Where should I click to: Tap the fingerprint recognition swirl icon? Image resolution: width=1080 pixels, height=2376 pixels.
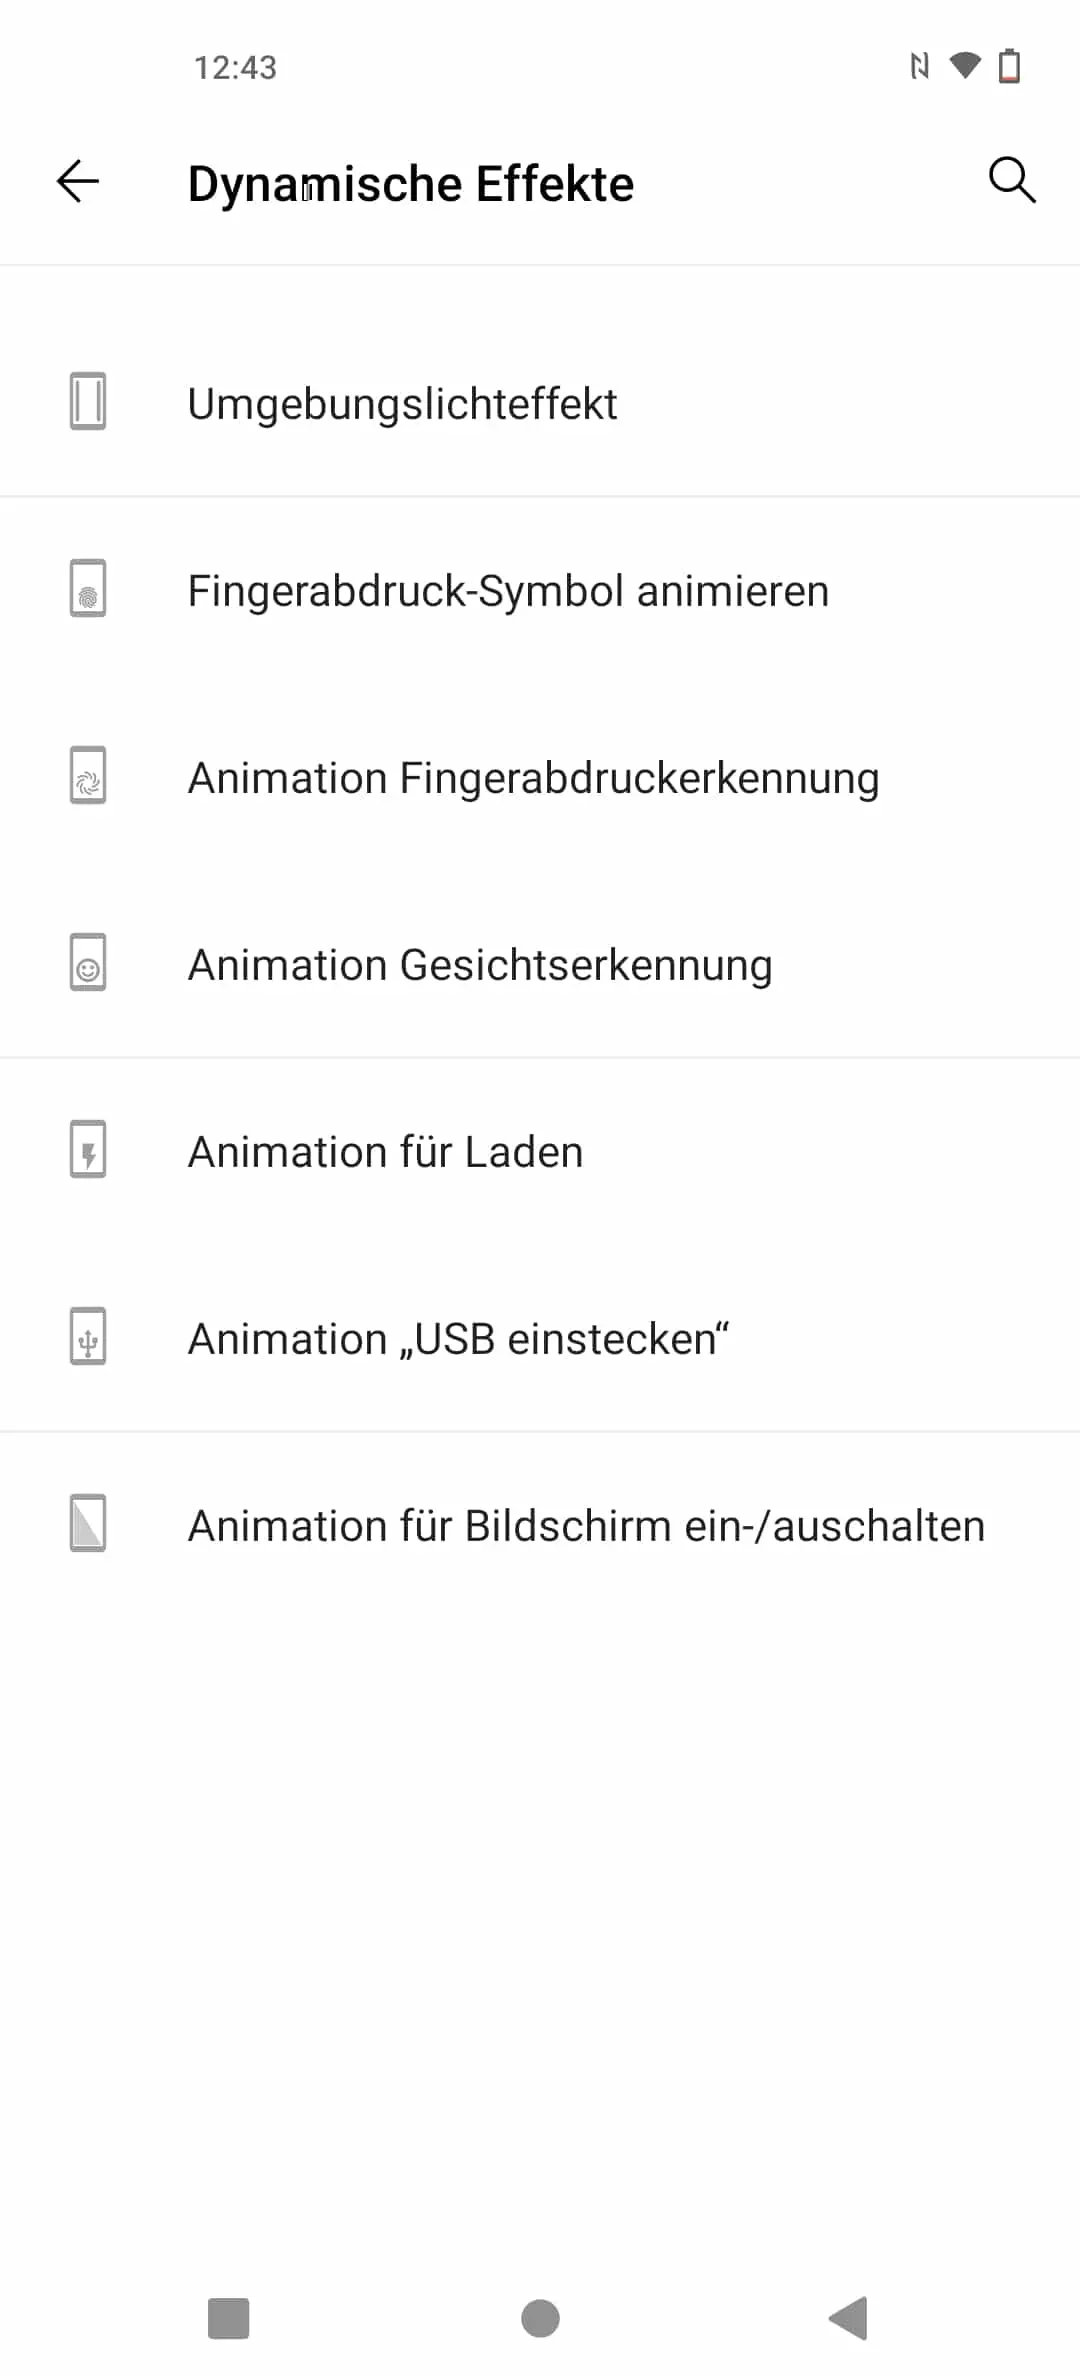pos(88,775)
